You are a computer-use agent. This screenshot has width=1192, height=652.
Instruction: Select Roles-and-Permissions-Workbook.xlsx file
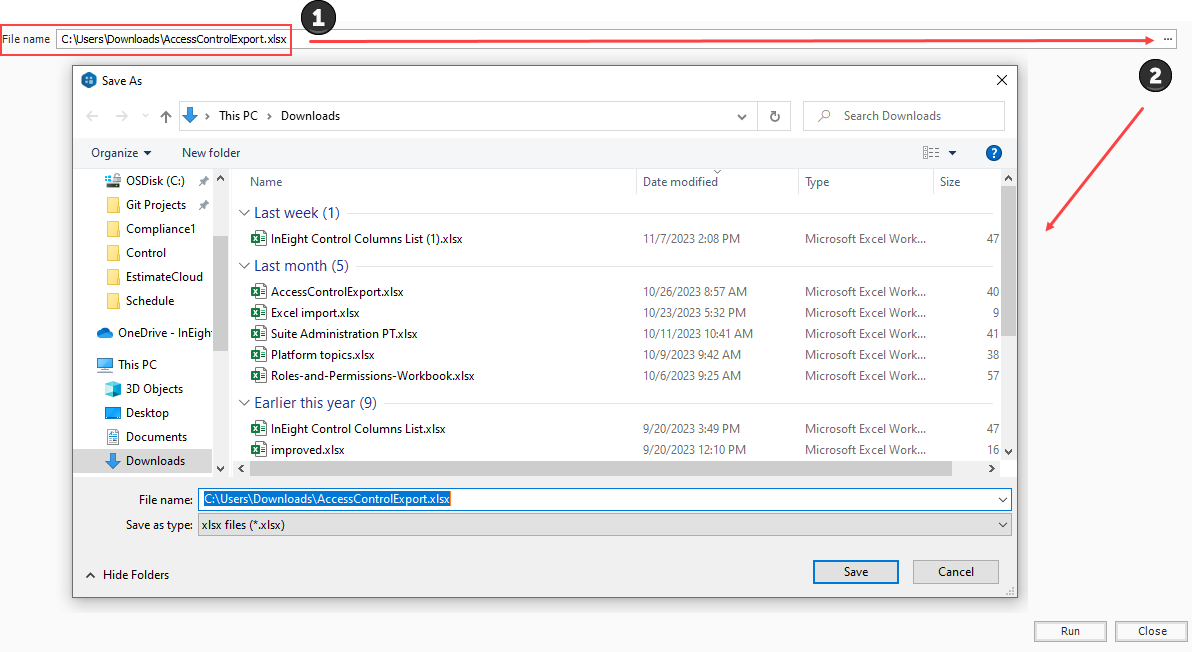372,376
